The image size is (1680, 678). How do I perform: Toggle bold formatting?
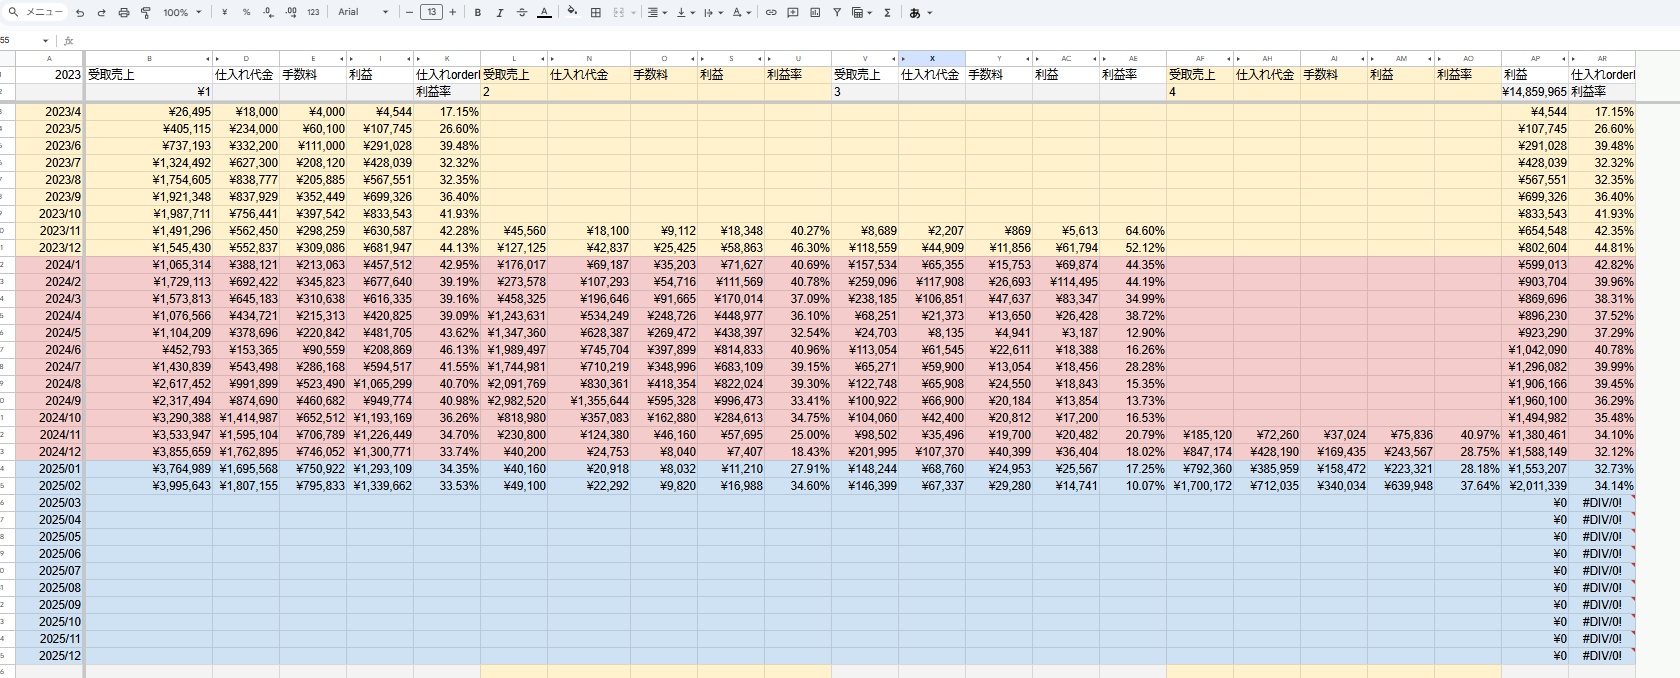(x=478, y=12)
